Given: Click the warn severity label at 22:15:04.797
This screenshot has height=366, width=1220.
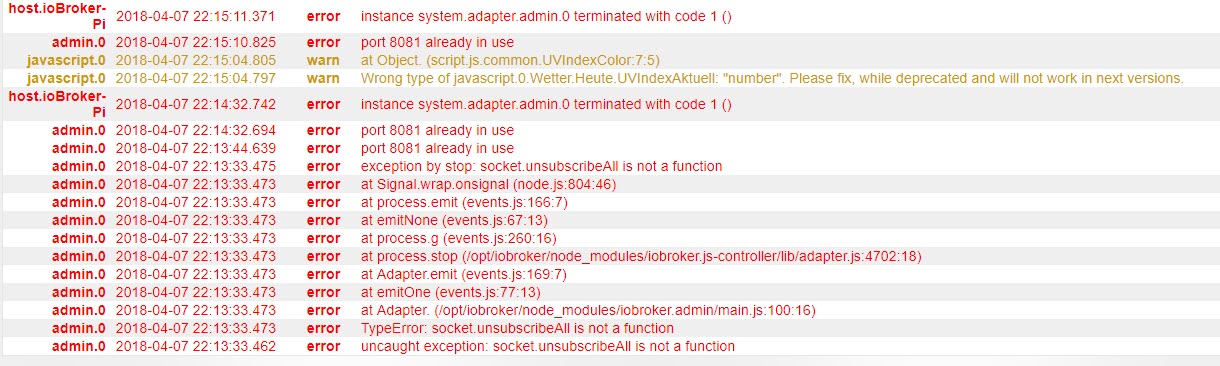Looking at the screenshot, I should 323,78.
